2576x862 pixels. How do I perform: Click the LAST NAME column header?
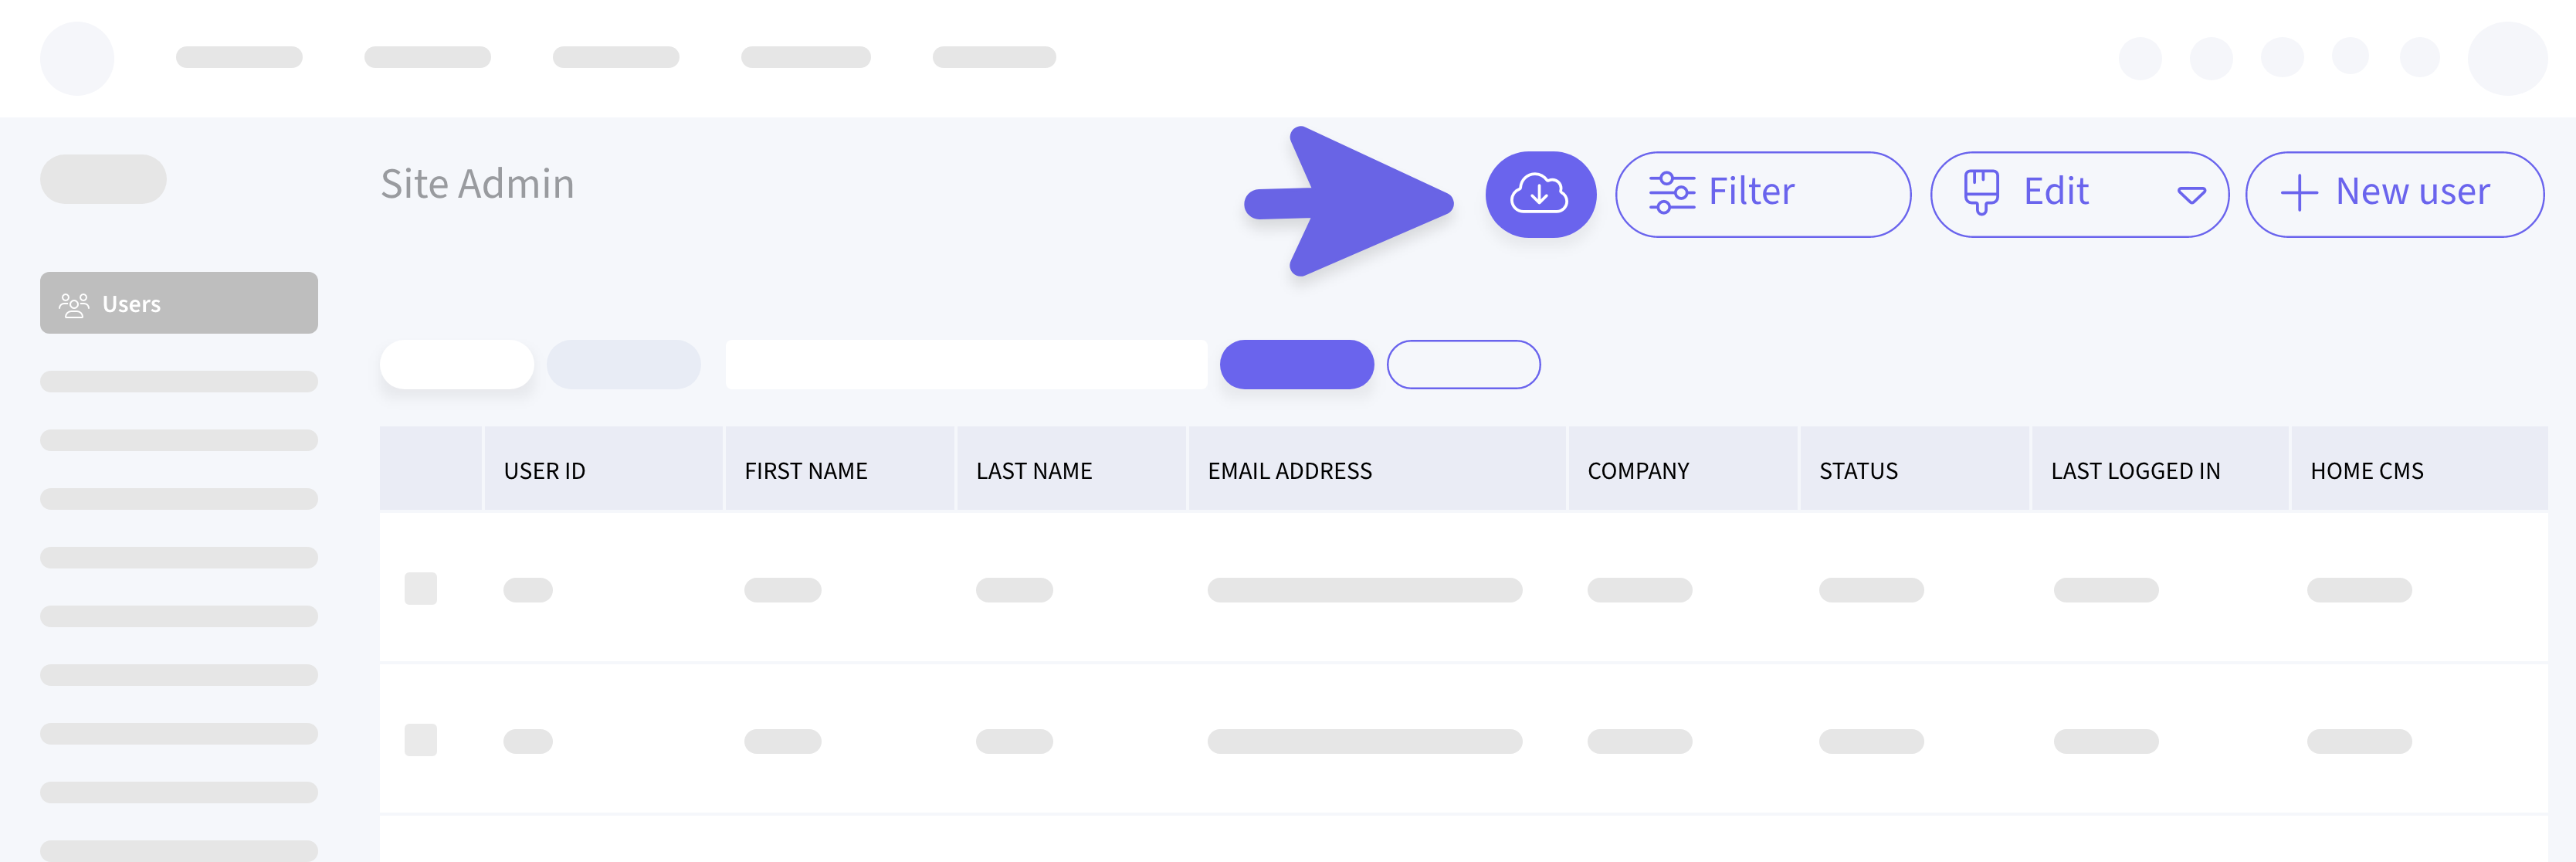(1033, 471)
